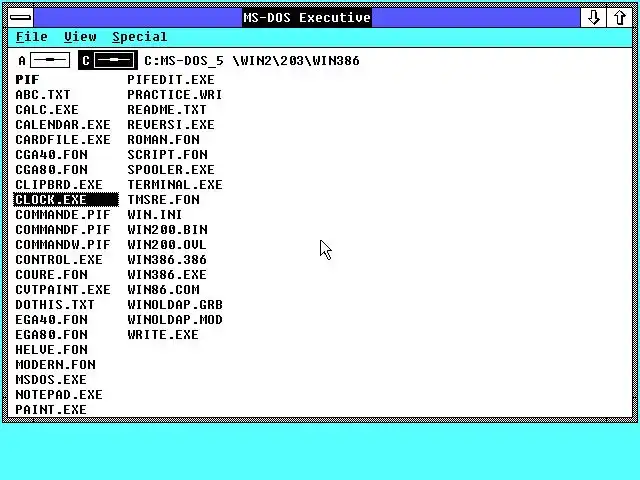
Task: Select WIN386.EXE
Action: click(x=167, y=275)
